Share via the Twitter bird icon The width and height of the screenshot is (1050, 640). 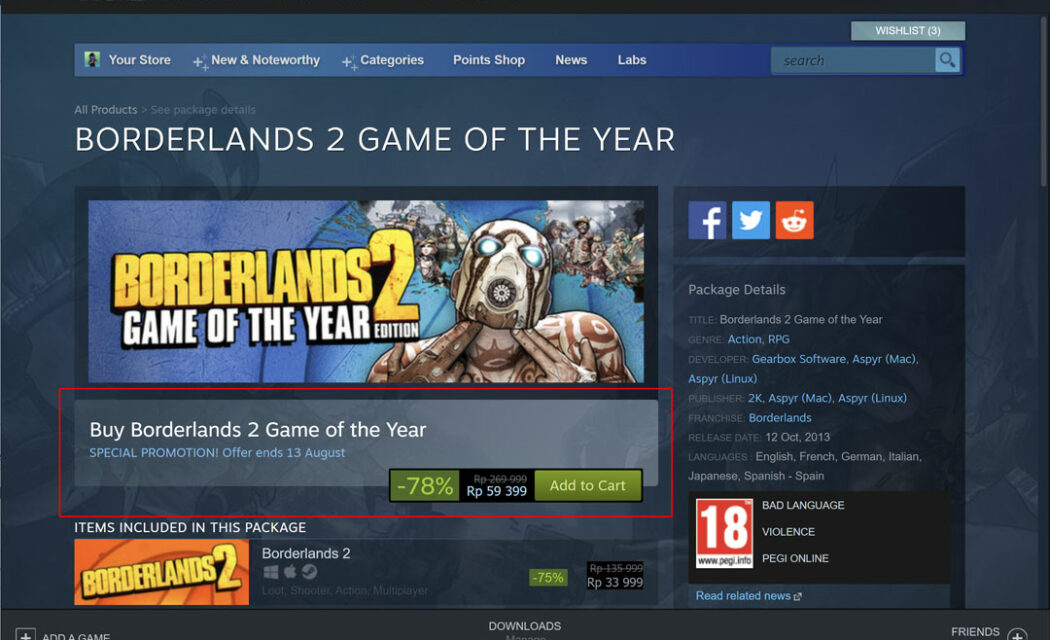tap(751, 220)
